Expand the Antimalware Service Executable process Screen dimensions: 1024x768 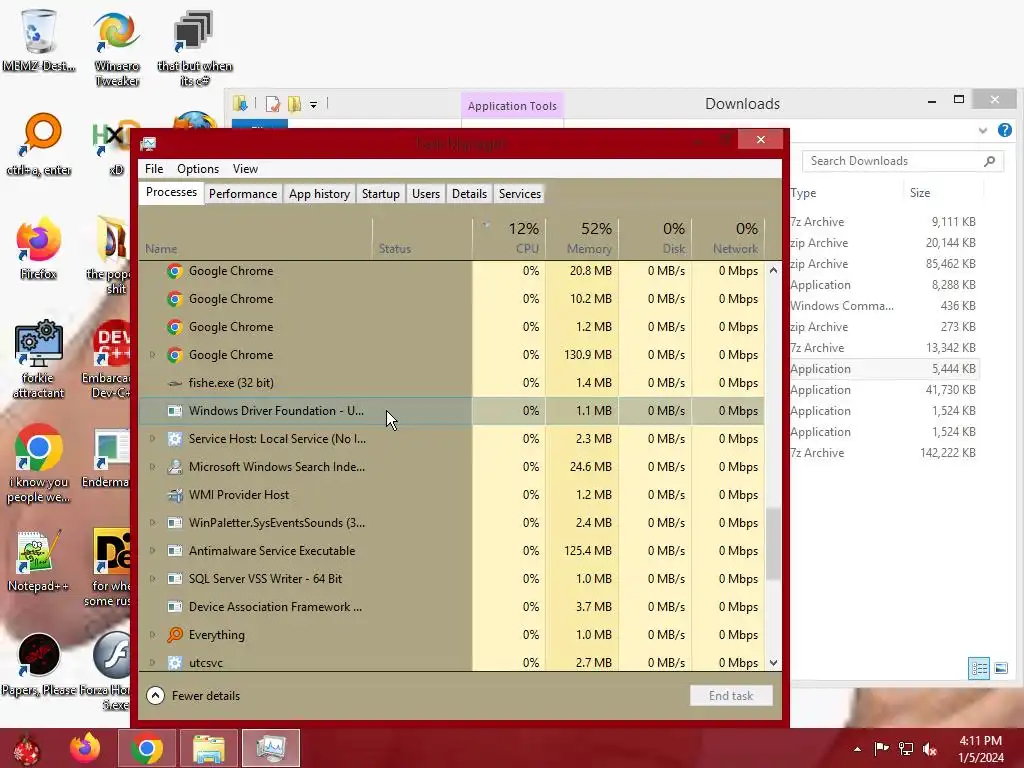(152, 551)
